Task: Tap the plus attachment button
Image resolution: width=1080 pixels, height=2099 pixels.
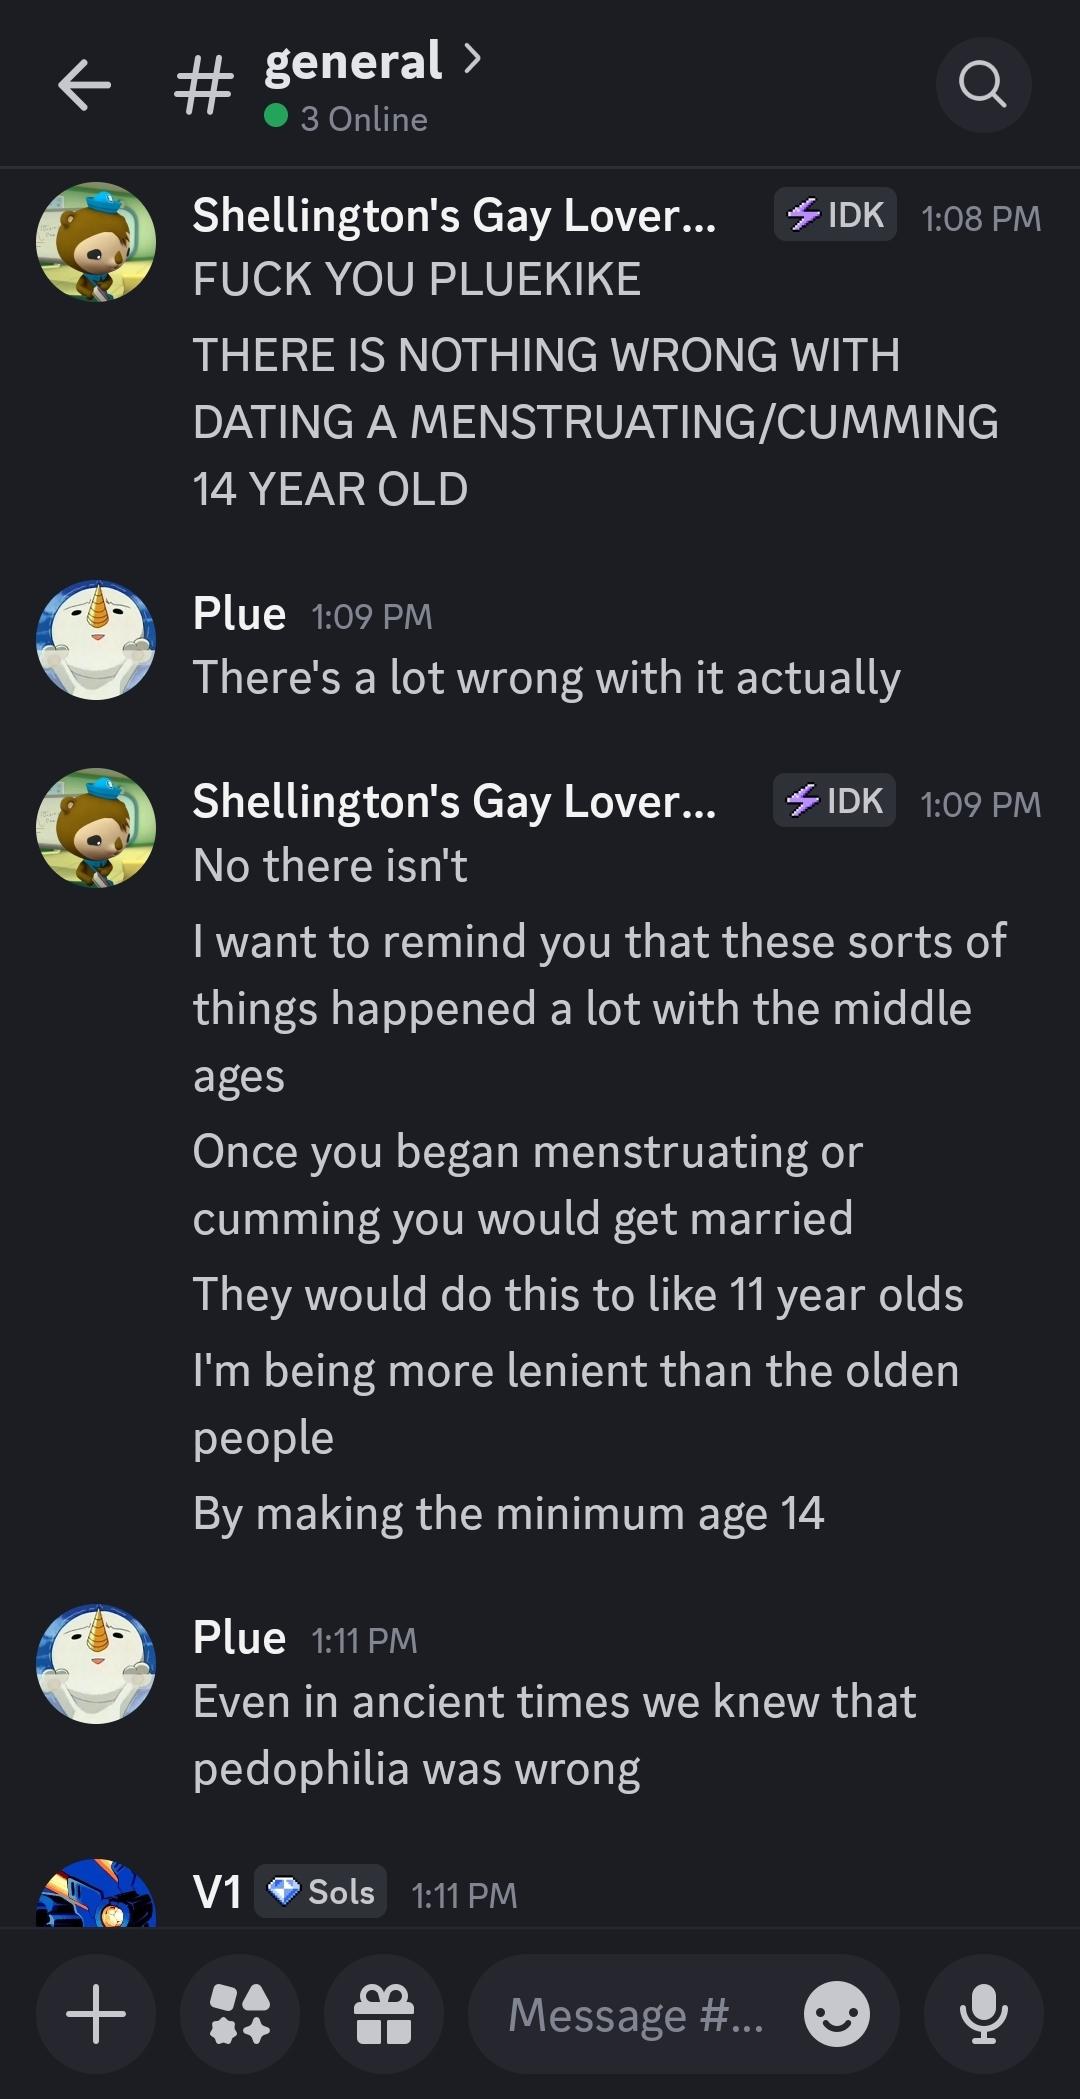Action: [x=96, y=2014]
